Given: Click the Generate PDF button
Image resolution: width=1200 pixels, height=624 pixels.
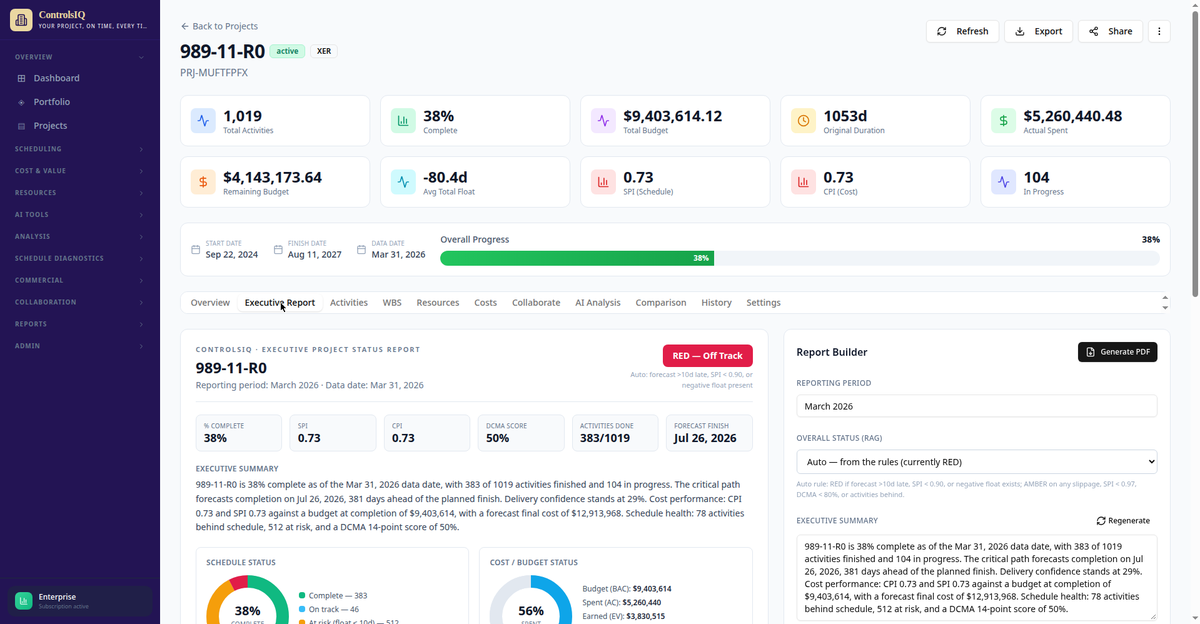Looking at the screenshot, I should 1117,352.
